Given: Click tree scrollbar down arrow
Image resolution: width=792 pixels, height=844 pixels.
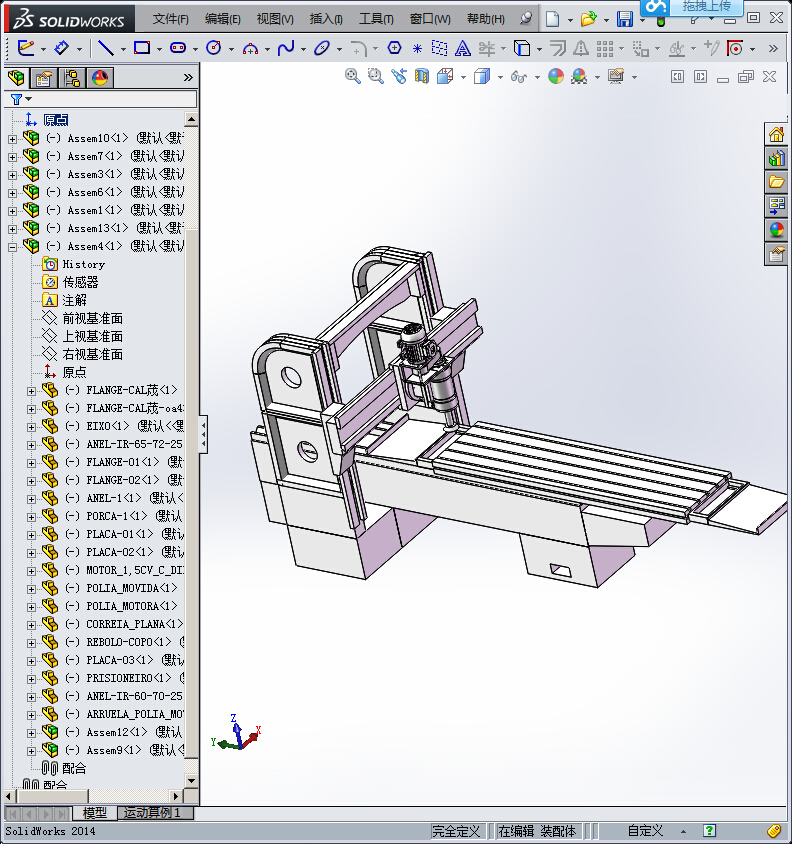Looking at the screenshot, I should click(x=191, y=780).
